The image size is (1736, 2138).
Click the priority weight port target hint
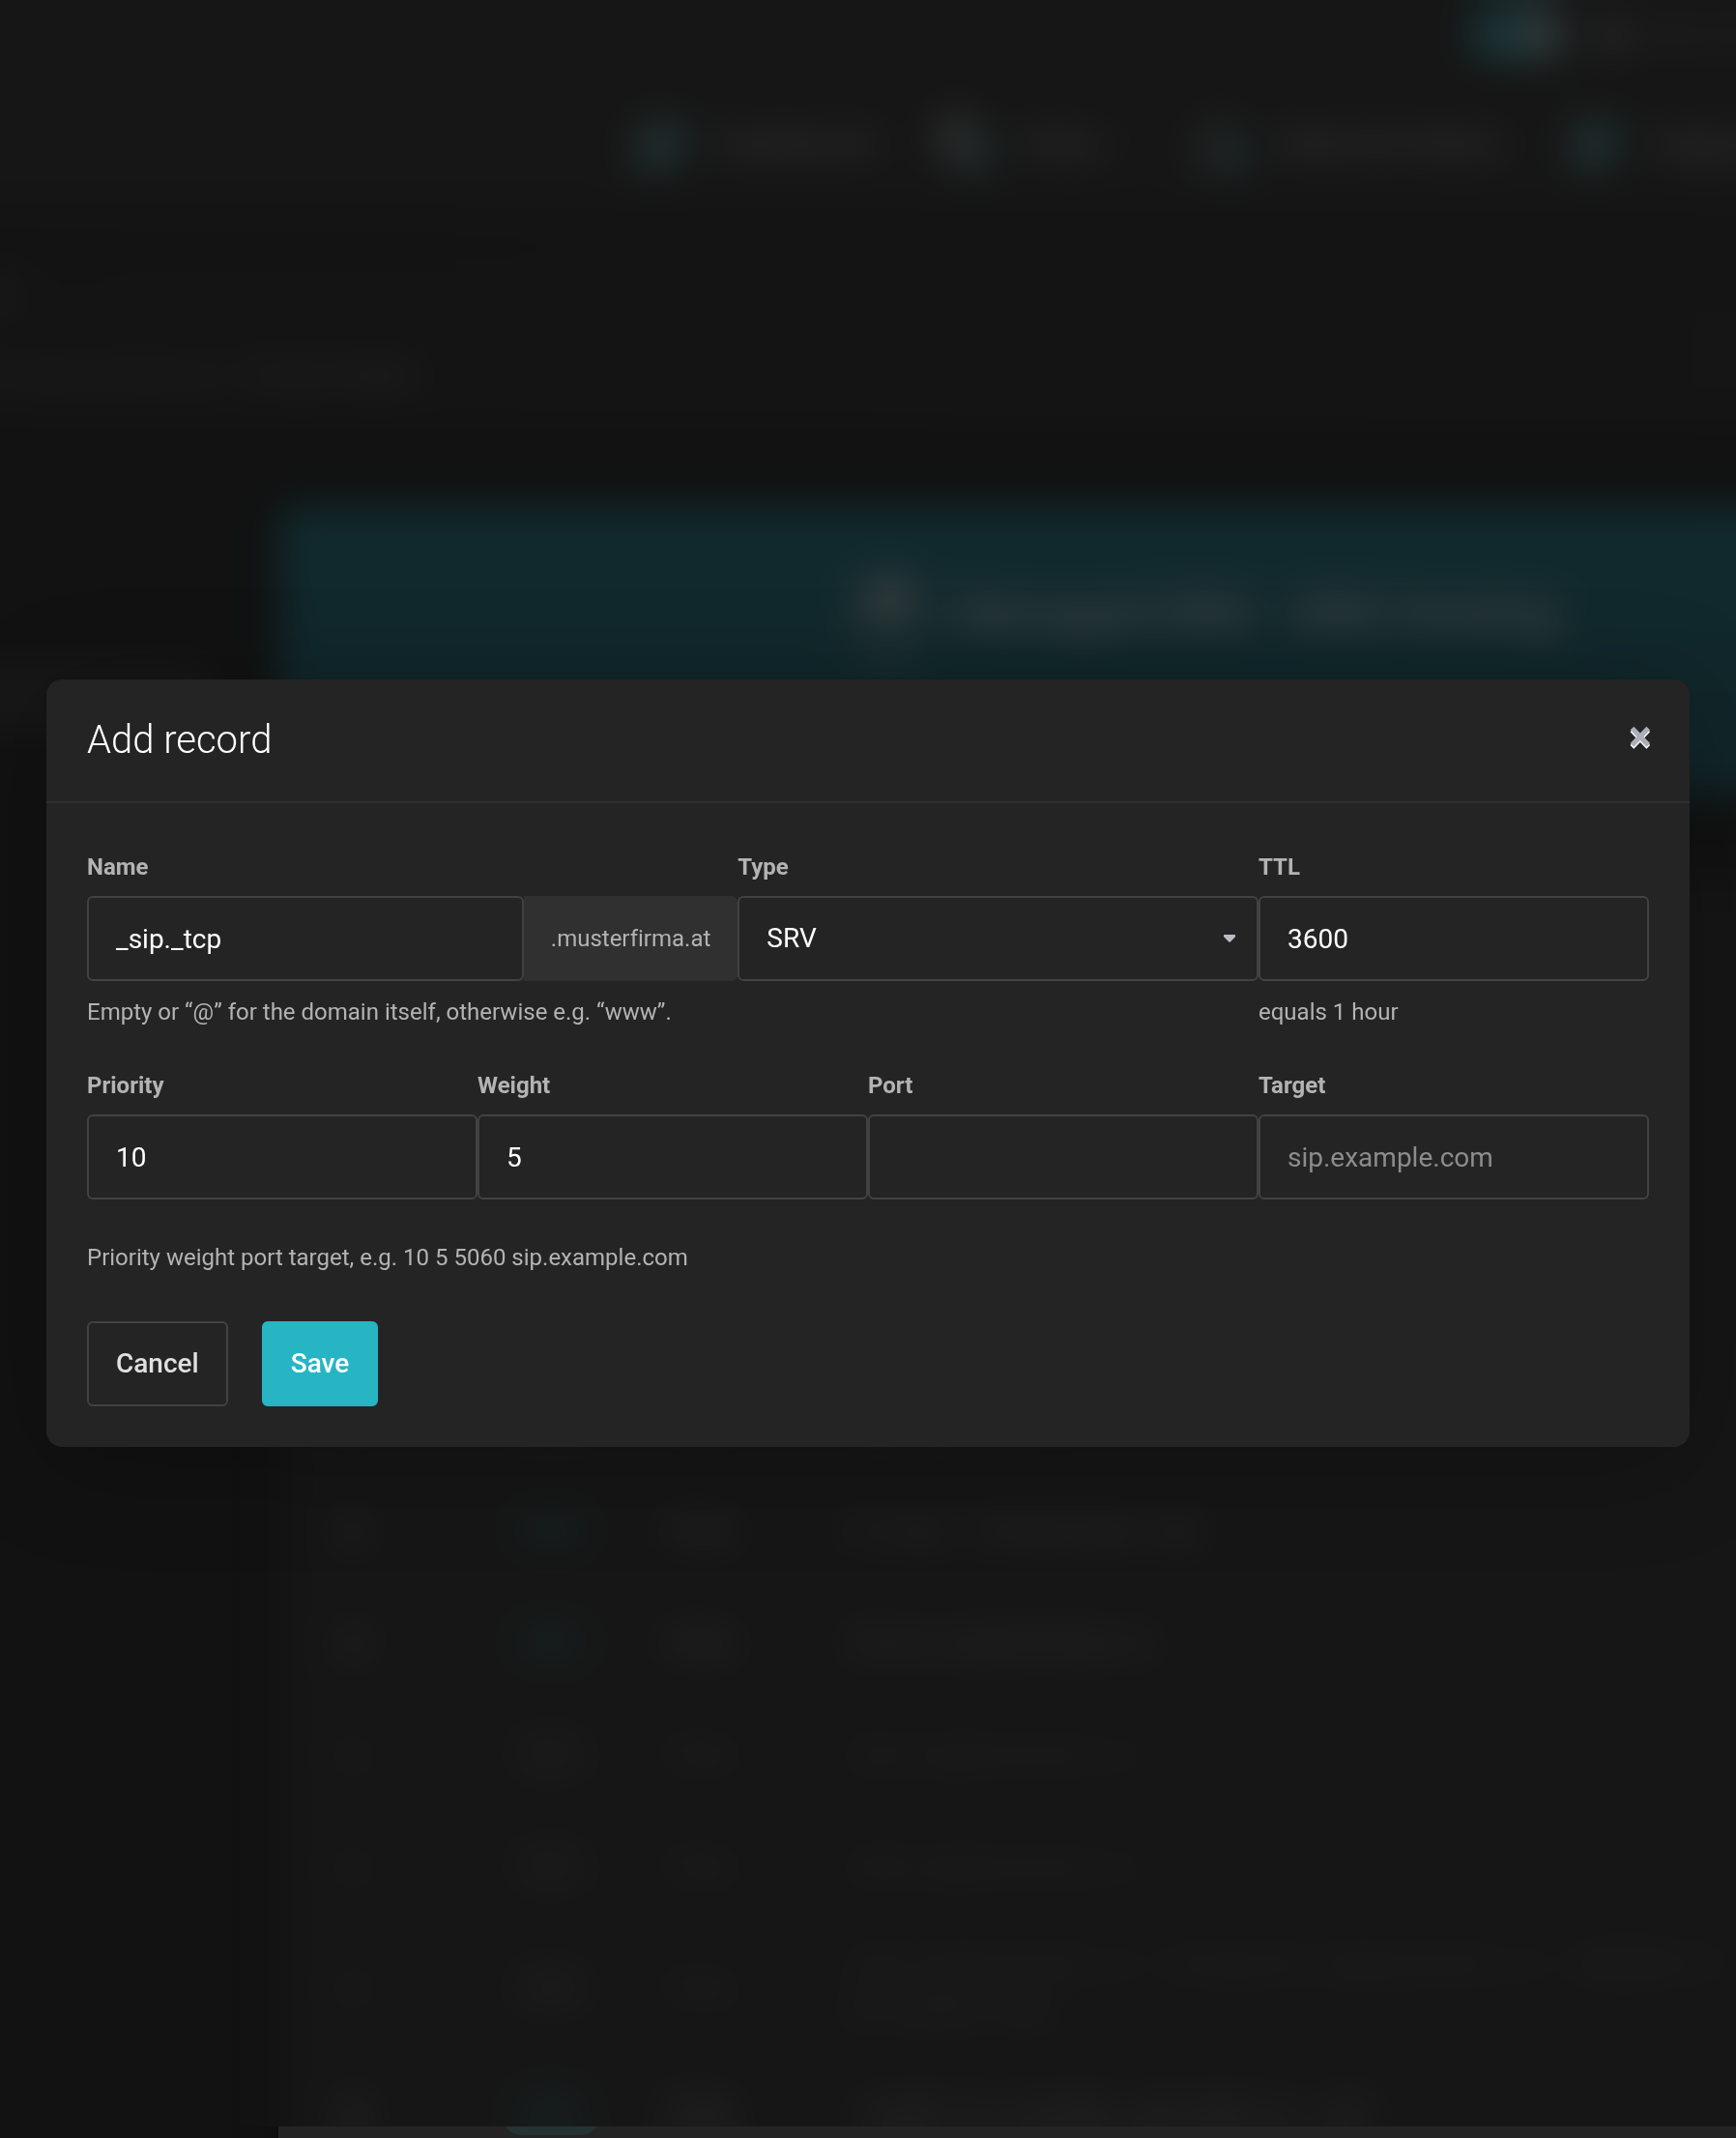387,1257
